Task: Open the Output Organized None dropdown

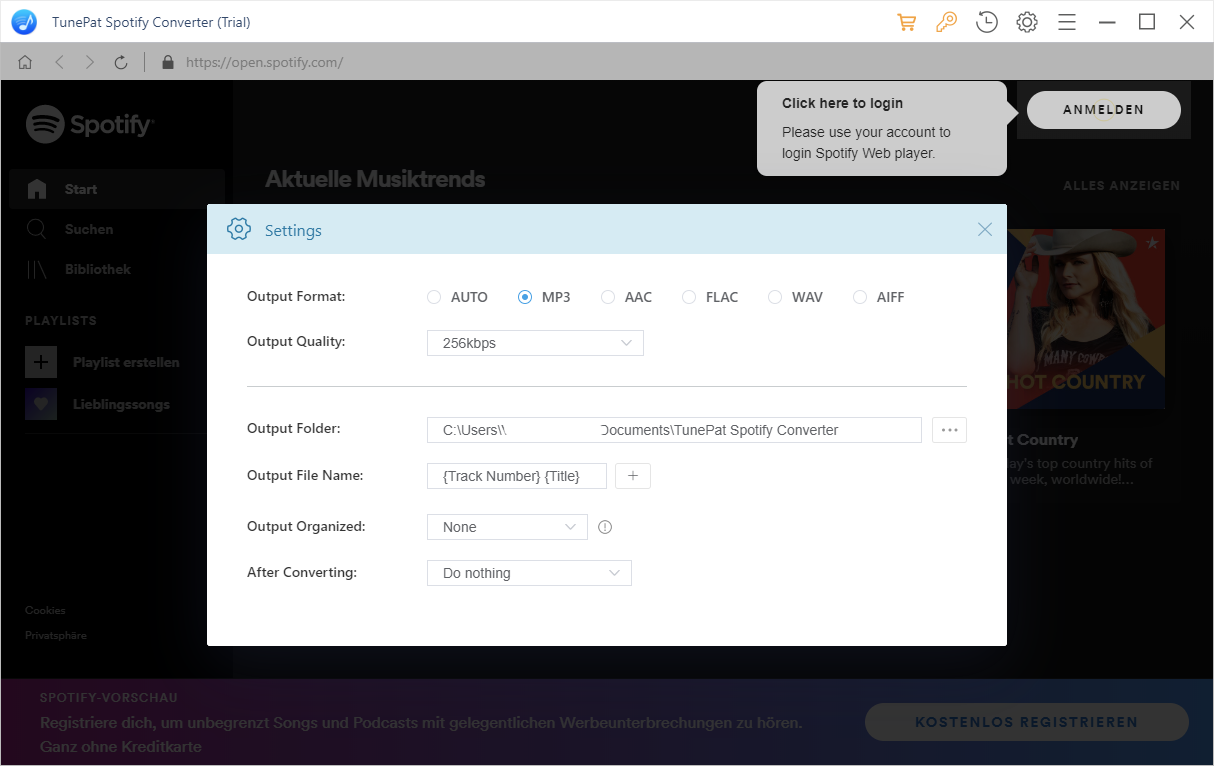Action: pos(507,527)
